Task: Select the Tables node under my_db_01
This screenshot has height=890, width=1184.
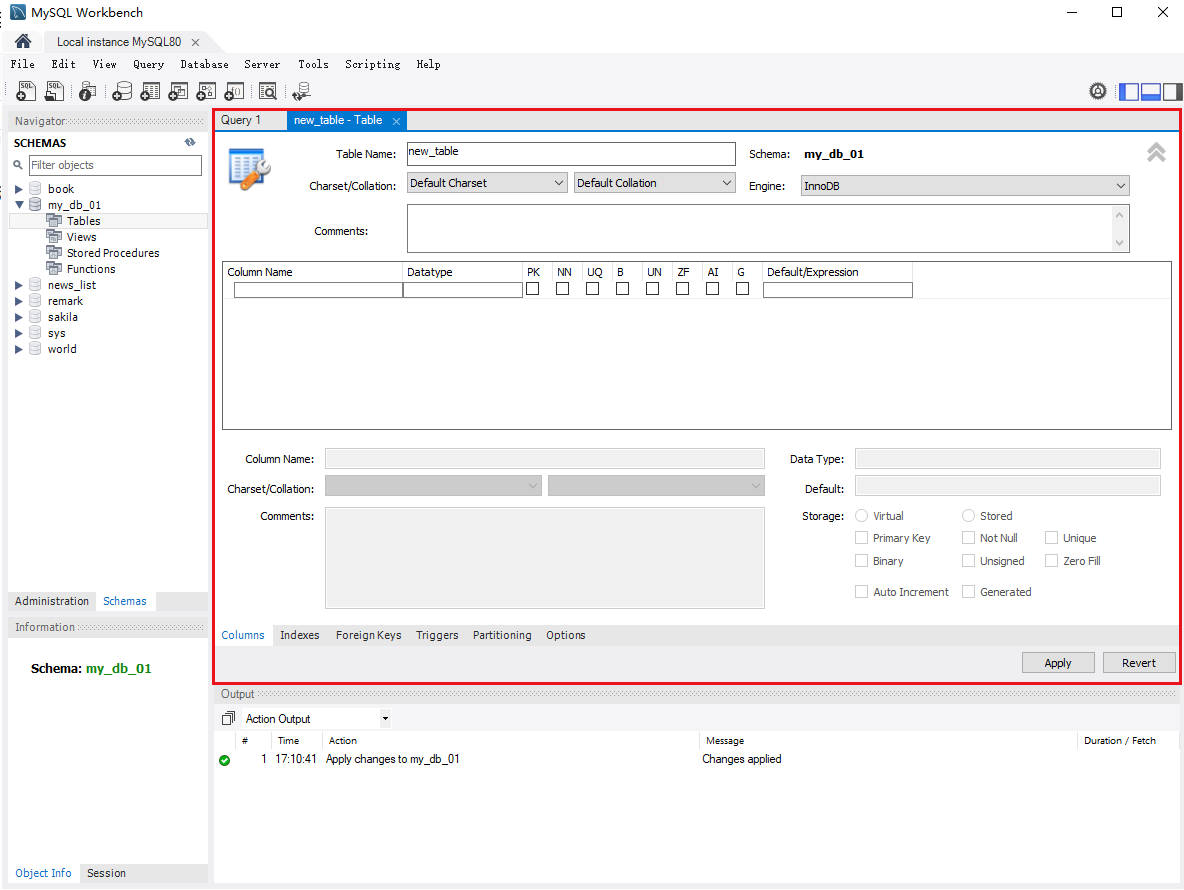Action: pos(83,221)
